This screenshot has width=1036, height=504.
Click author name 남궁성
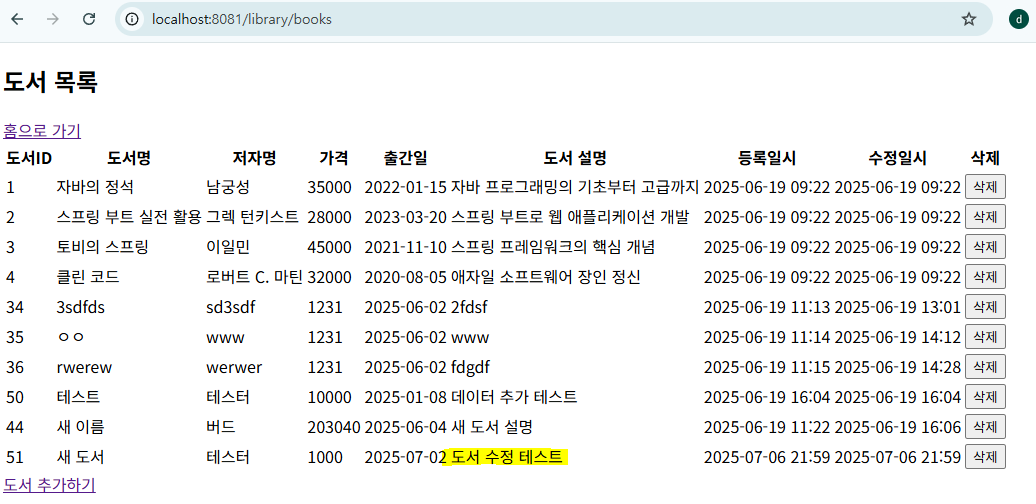pos(228,188)
